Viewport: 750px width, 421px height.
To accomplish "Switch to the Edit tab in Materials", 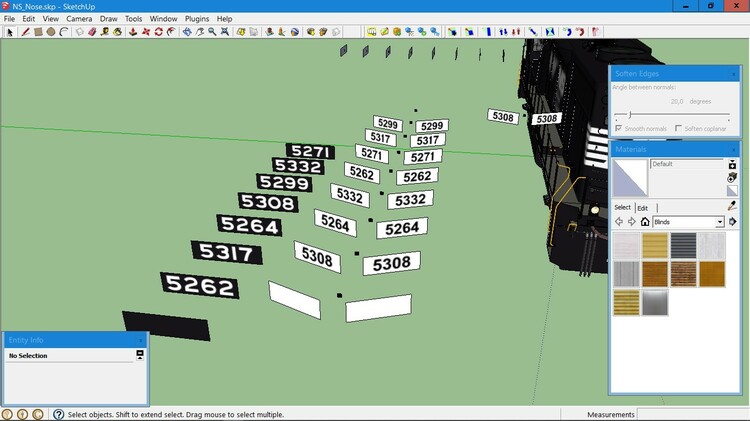I will click(x=643, y=208).
